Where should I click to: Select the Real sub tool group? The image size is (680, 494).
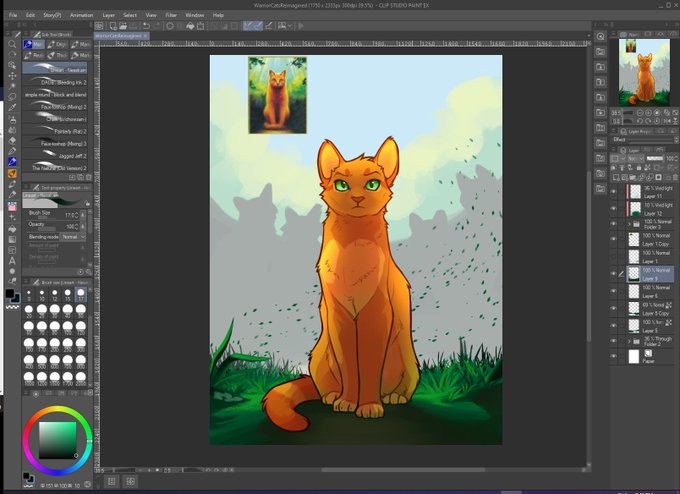[x=34, y=56]
